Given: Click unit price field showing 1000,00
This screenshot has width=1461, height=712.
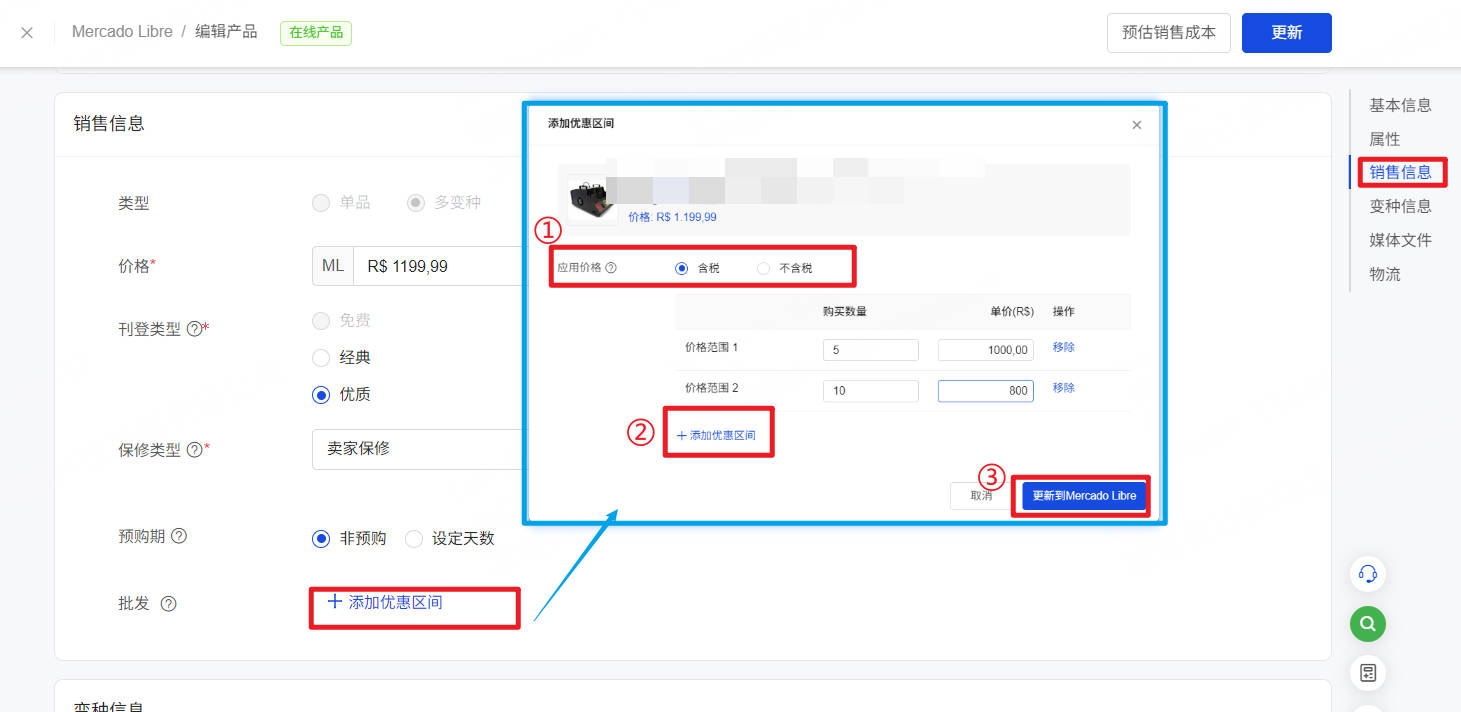Looking at the screenshot, I should 985,350.
